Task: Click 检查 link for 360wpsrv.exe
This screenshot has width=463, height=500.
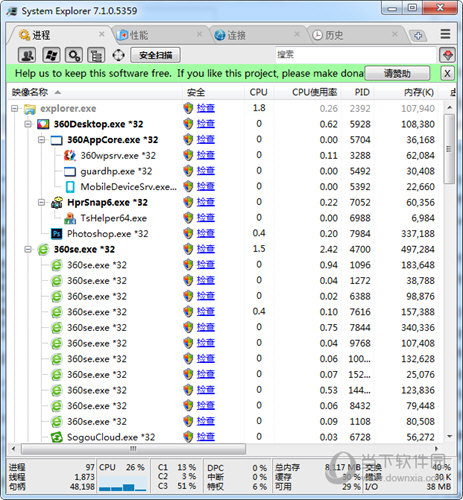Action: pyautogui.click(x=206, y=155)
